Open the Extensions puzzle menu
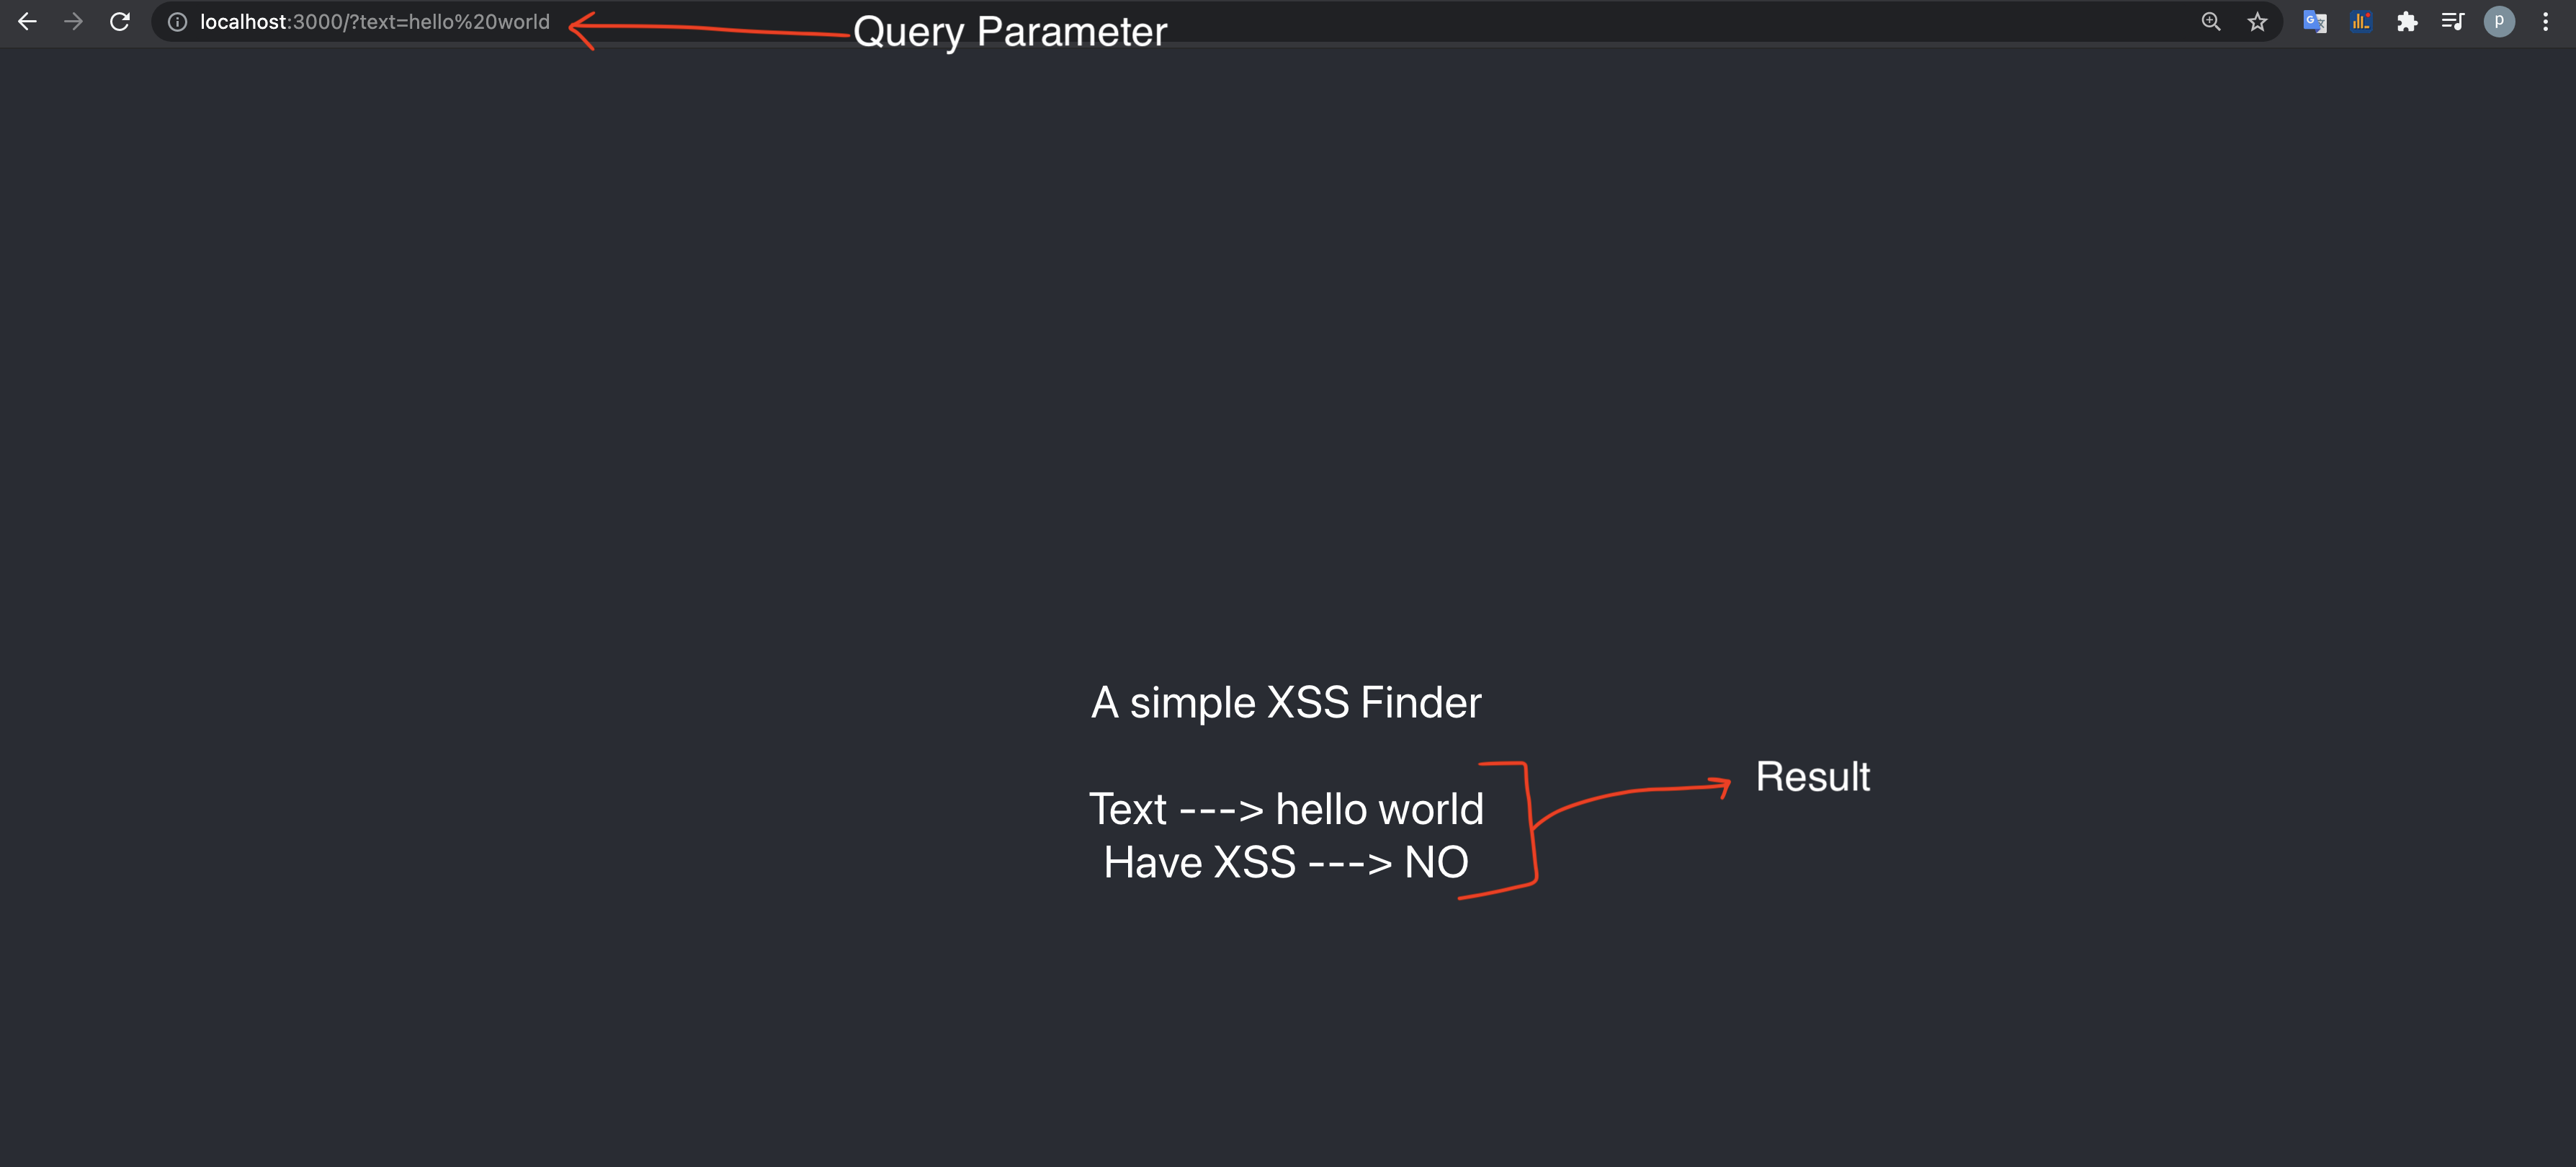 pyautogui.click(x=2407, y=21)
